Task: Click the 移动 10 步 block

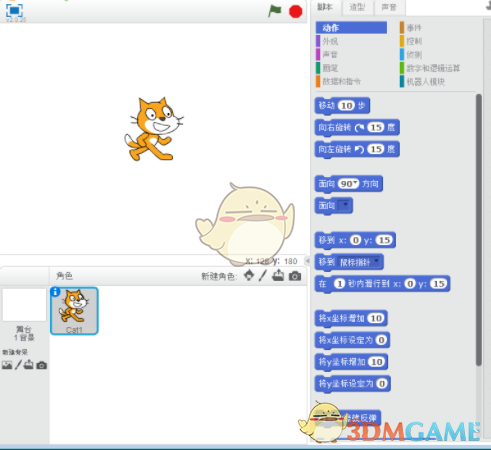Action: (x=342, y=106)
